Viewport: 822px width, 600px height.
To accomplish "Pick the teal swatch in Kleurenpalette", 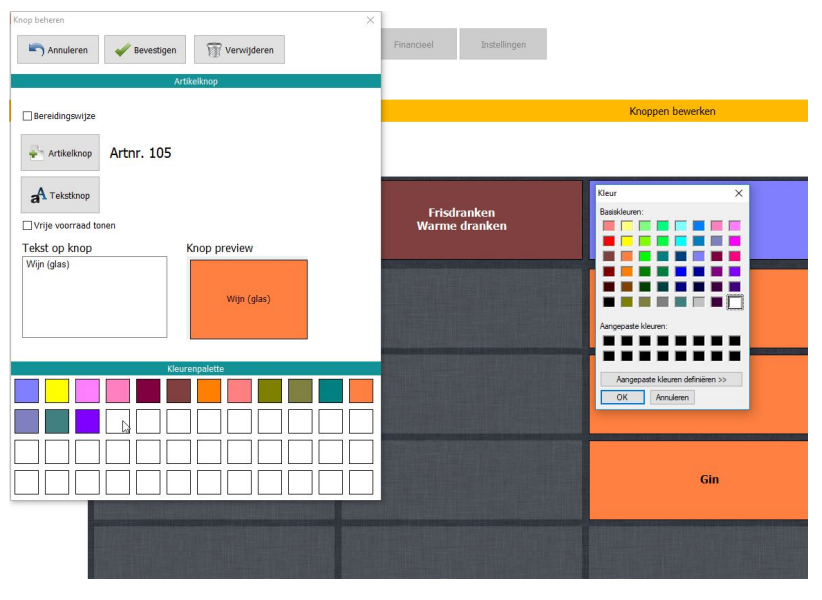I will point(331,391).
